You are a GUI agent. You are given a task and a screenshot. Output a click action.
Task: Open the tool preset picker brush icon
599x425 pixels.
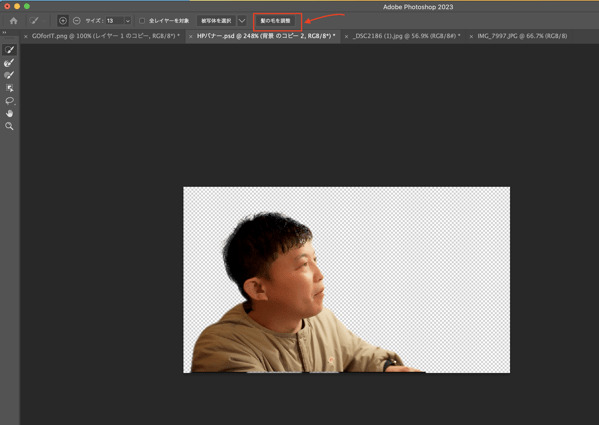click(x=34, y=21)
